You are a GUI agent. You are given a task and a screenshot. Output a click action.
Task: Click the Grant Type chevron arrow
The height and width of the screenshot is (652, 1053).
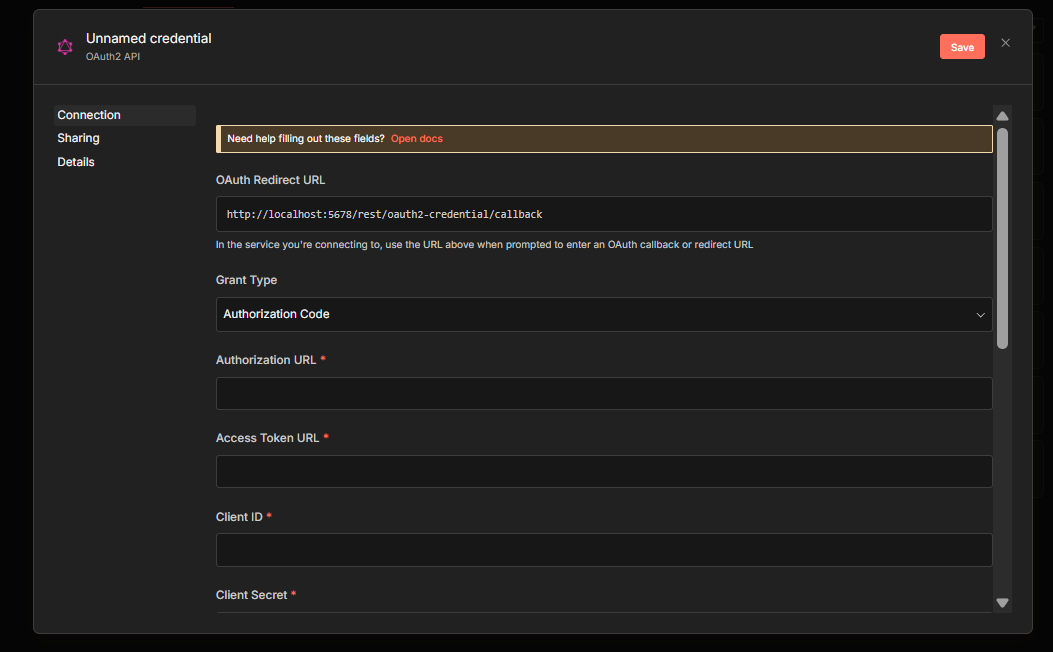point(980,315)
